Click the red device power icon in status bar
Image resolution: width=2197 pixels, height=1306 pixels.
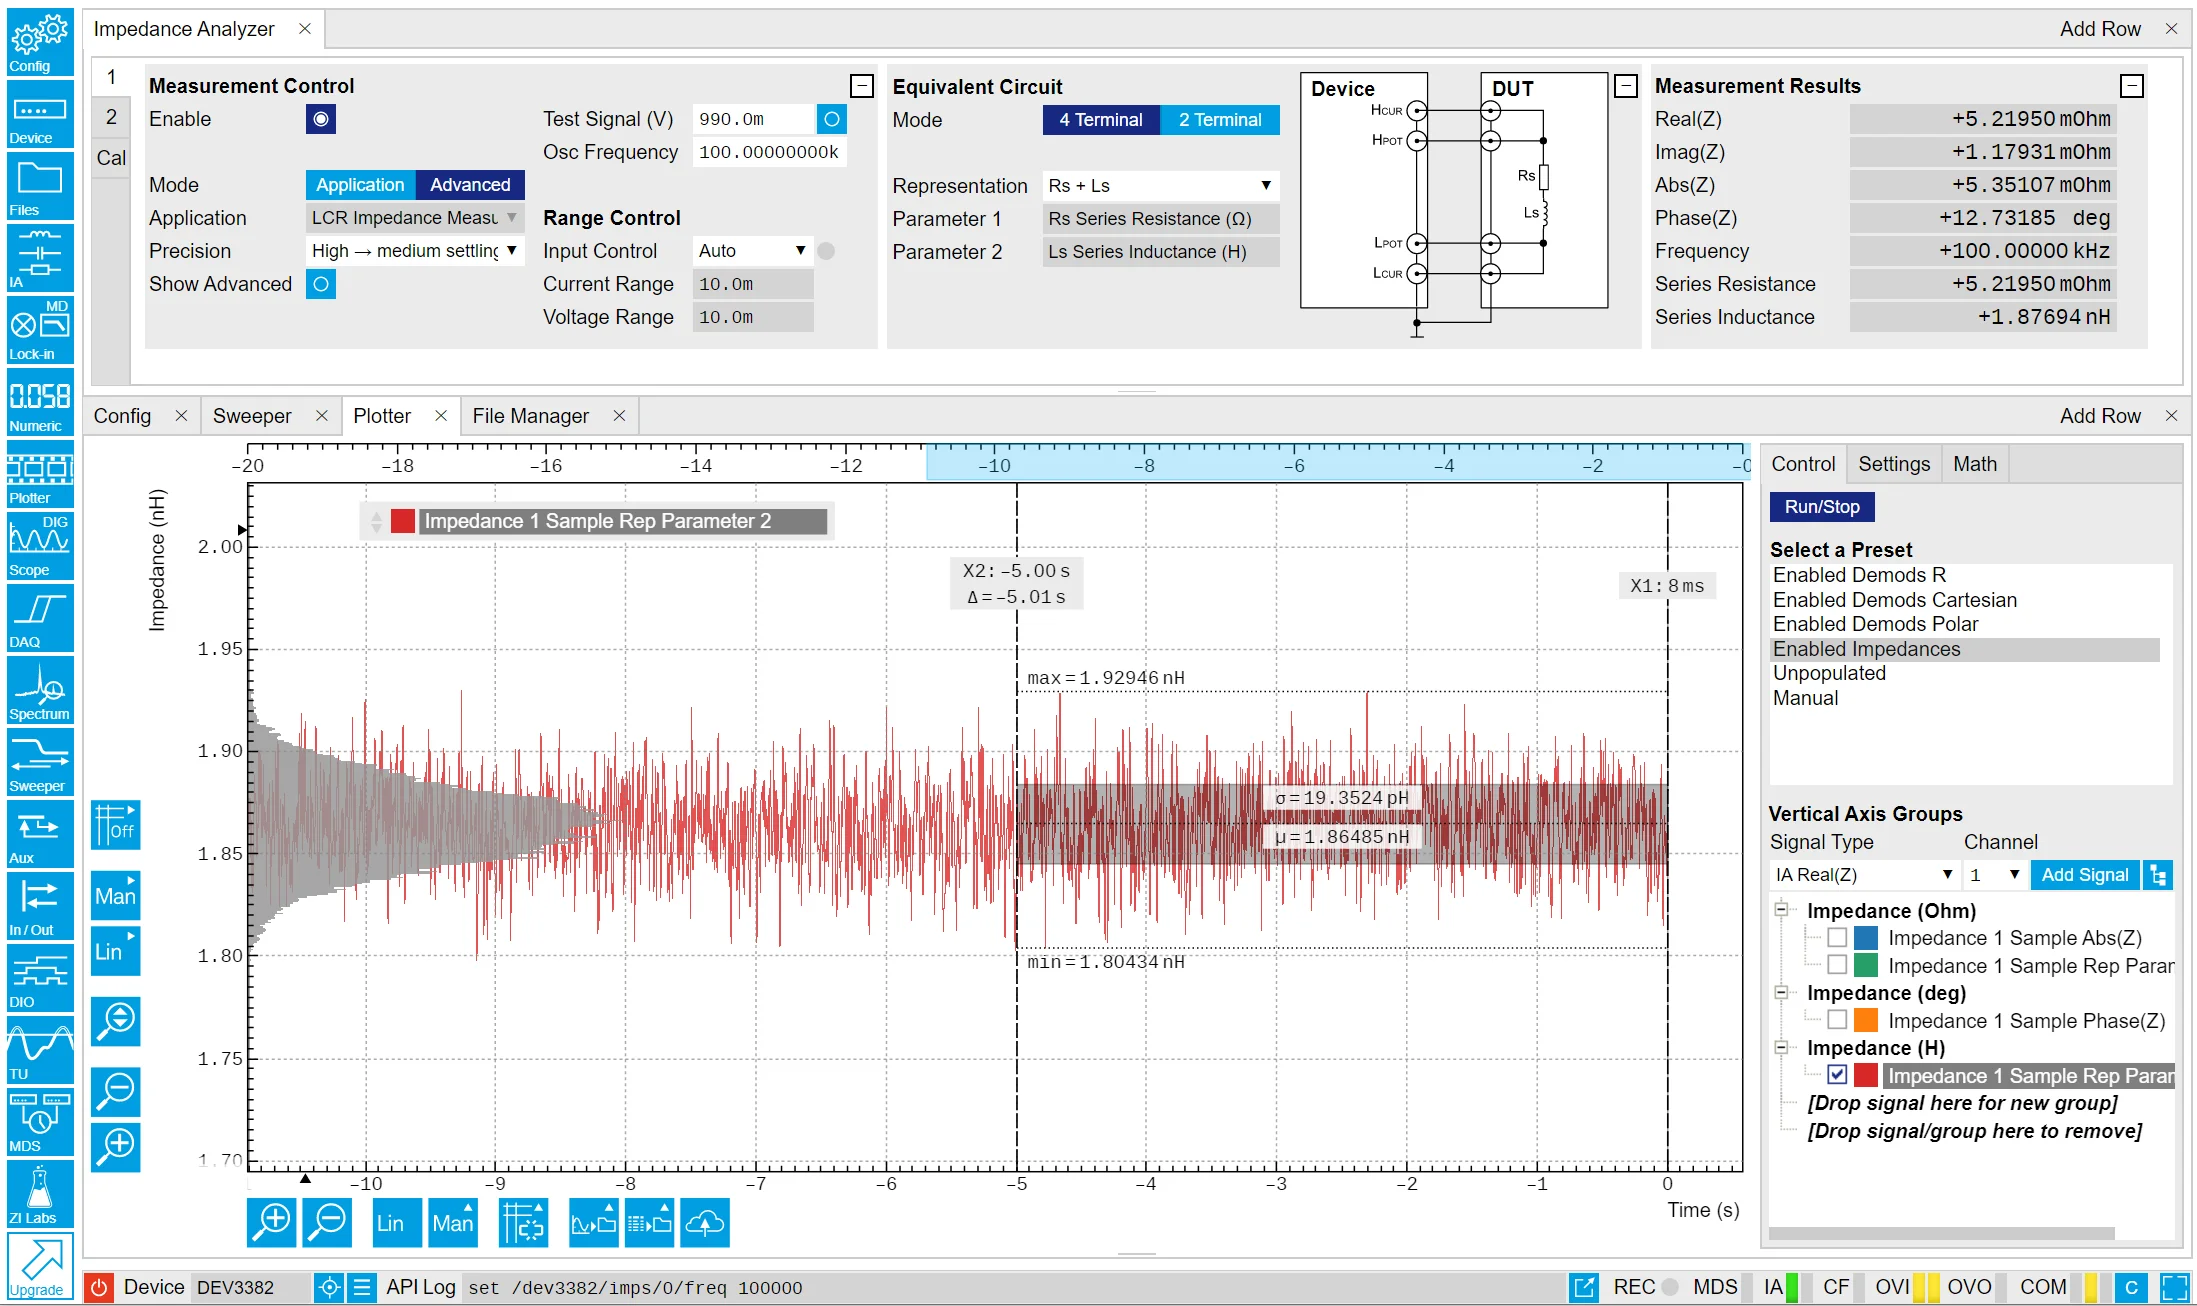click(98, 1287)
